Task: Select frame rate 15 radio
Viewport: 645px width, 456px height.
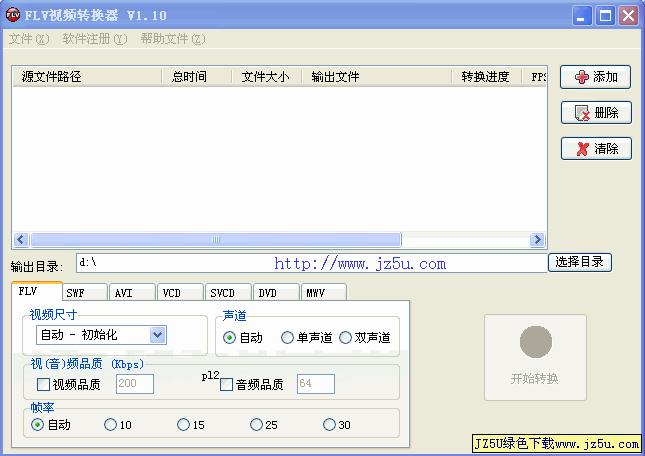Action: (x=183, y=424)
